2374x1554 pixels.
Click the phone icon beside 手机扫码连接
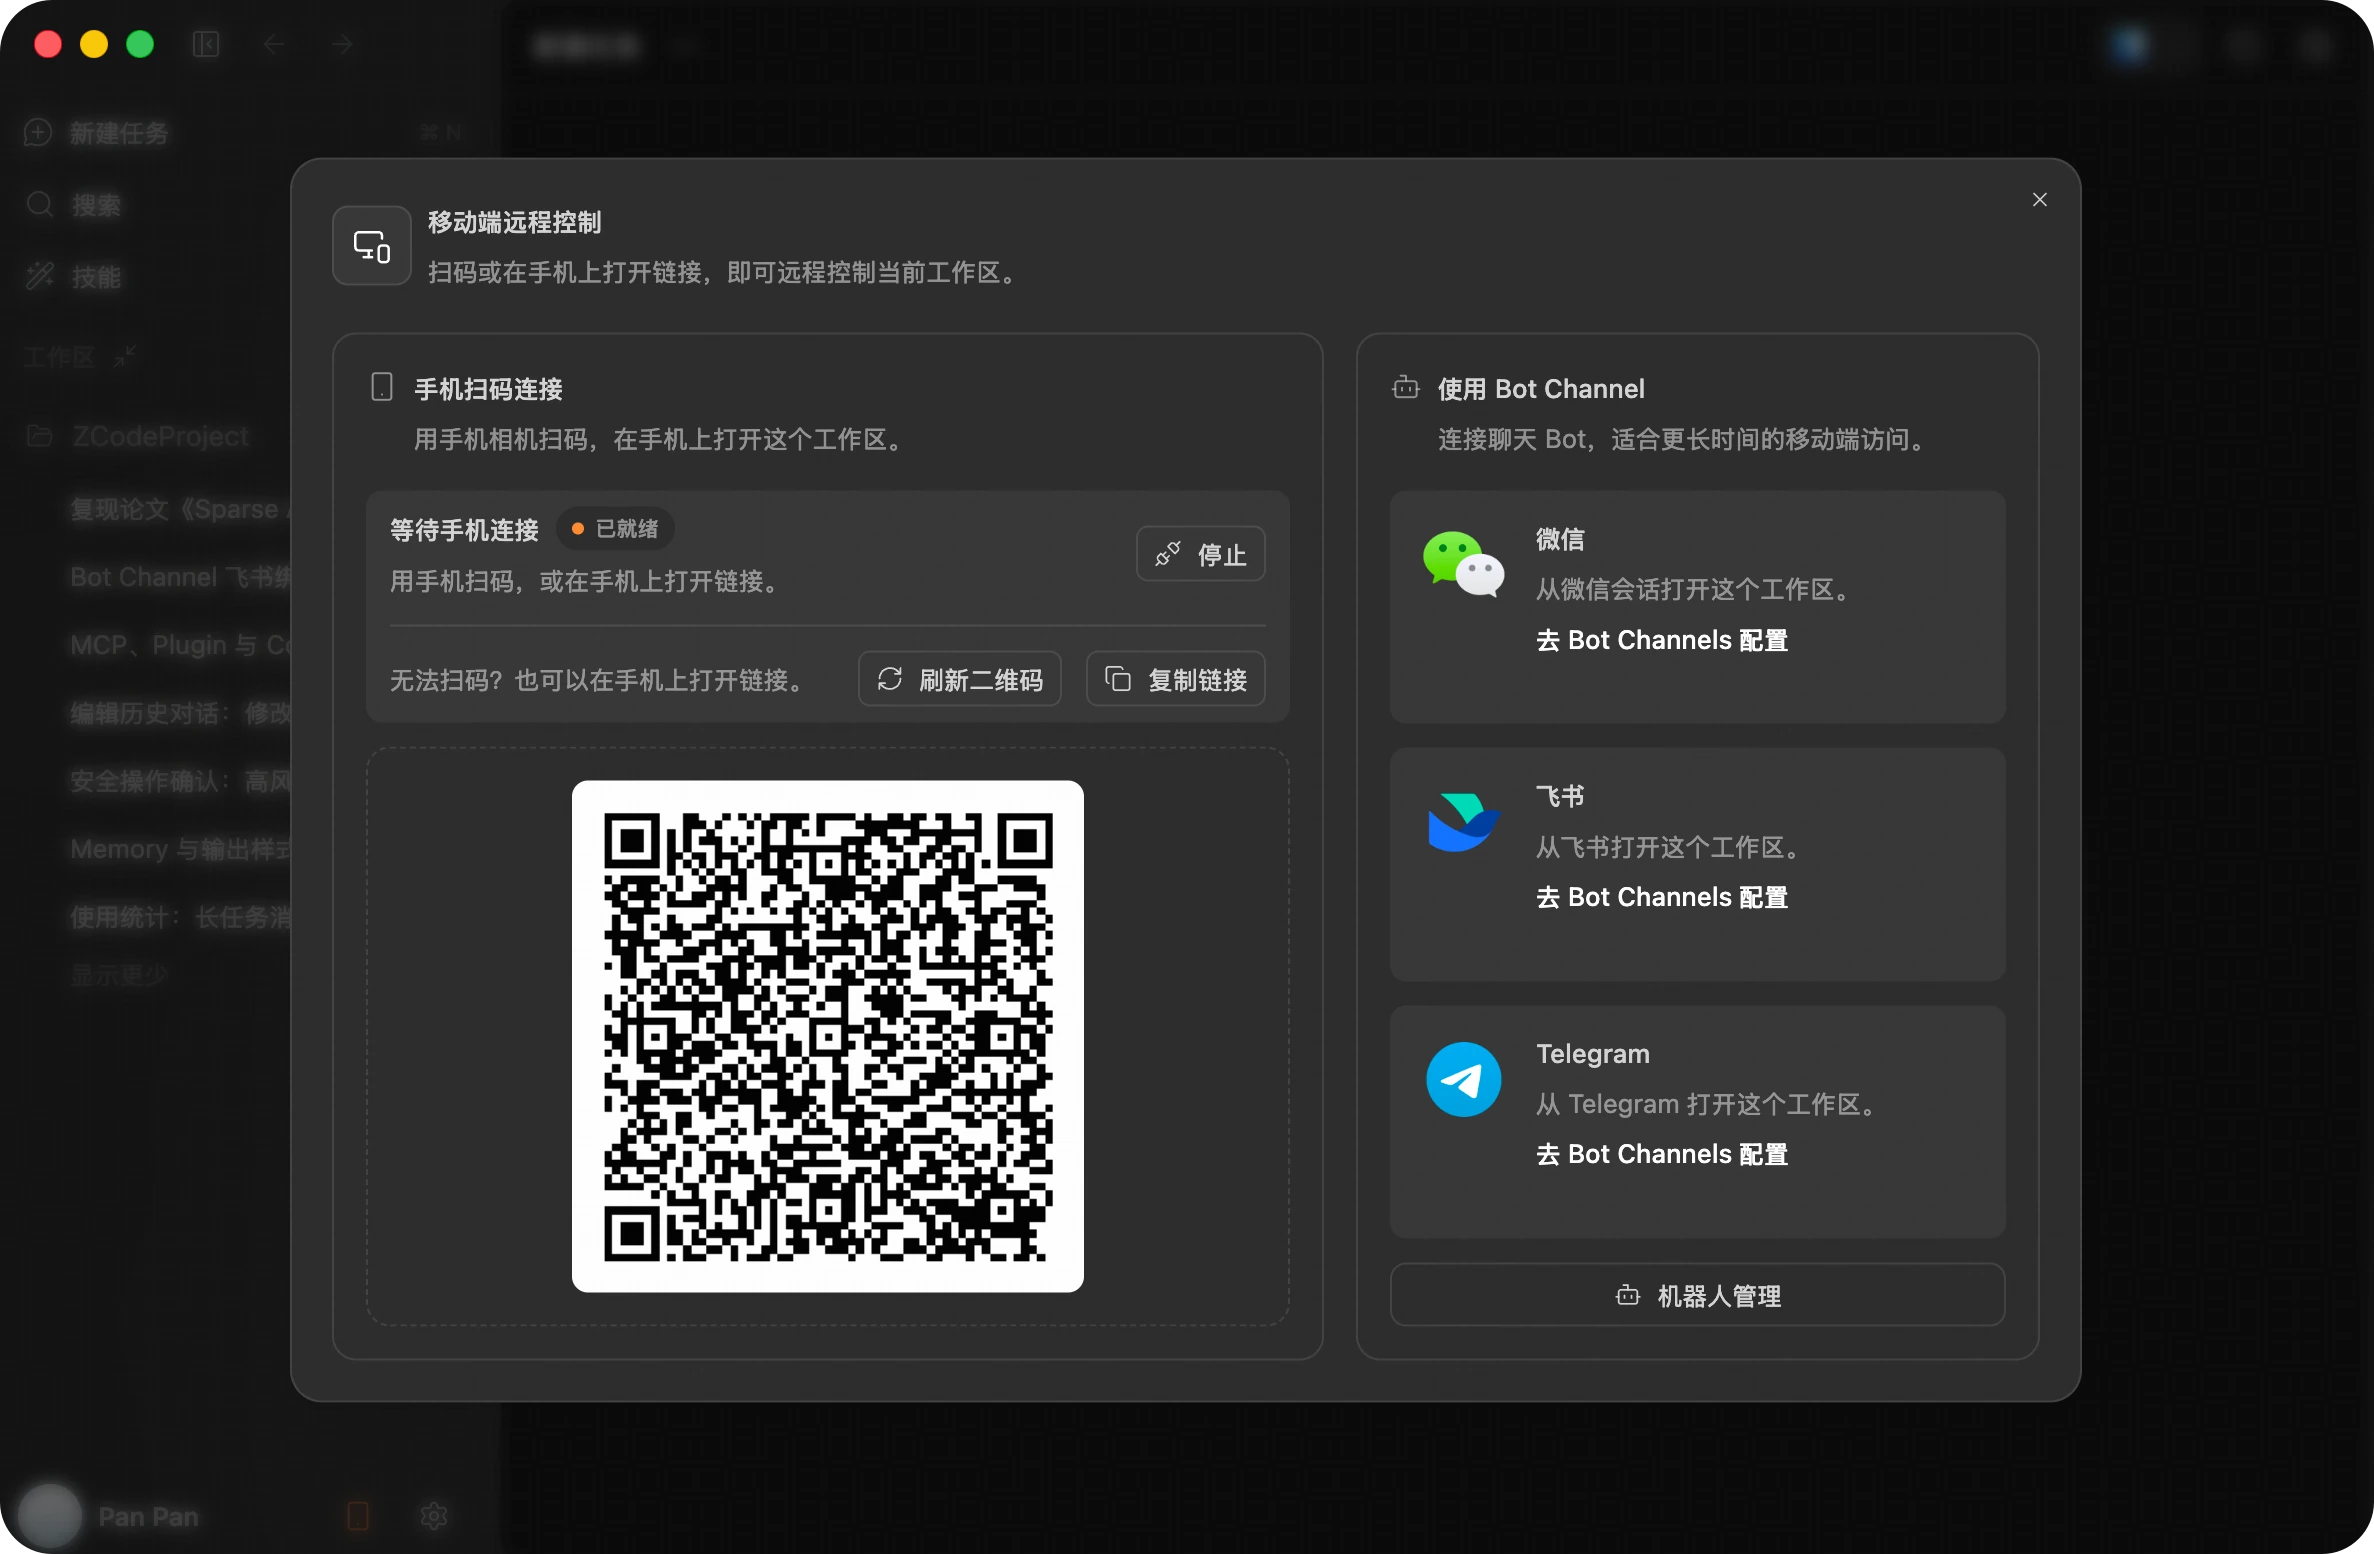381,388
